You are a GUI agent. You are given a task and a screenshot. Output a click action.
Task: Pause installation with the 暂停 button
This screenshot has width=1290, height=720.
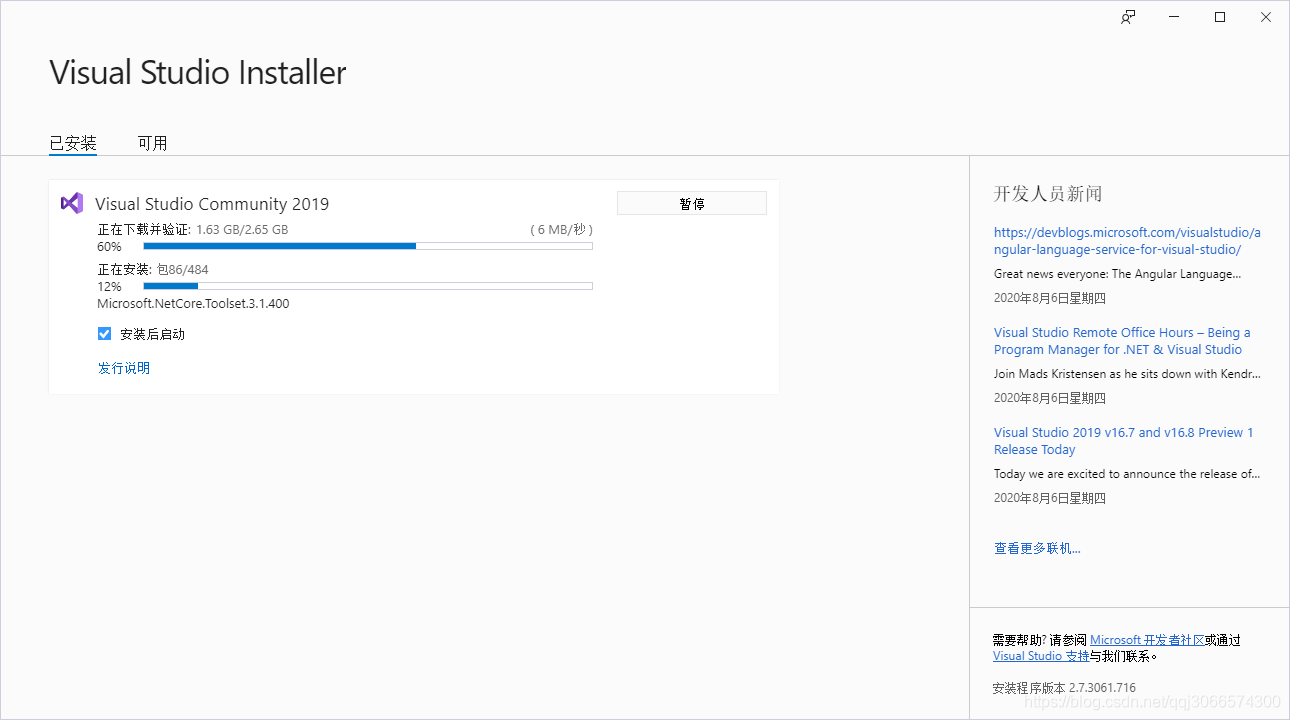click(x=692, y=203)
